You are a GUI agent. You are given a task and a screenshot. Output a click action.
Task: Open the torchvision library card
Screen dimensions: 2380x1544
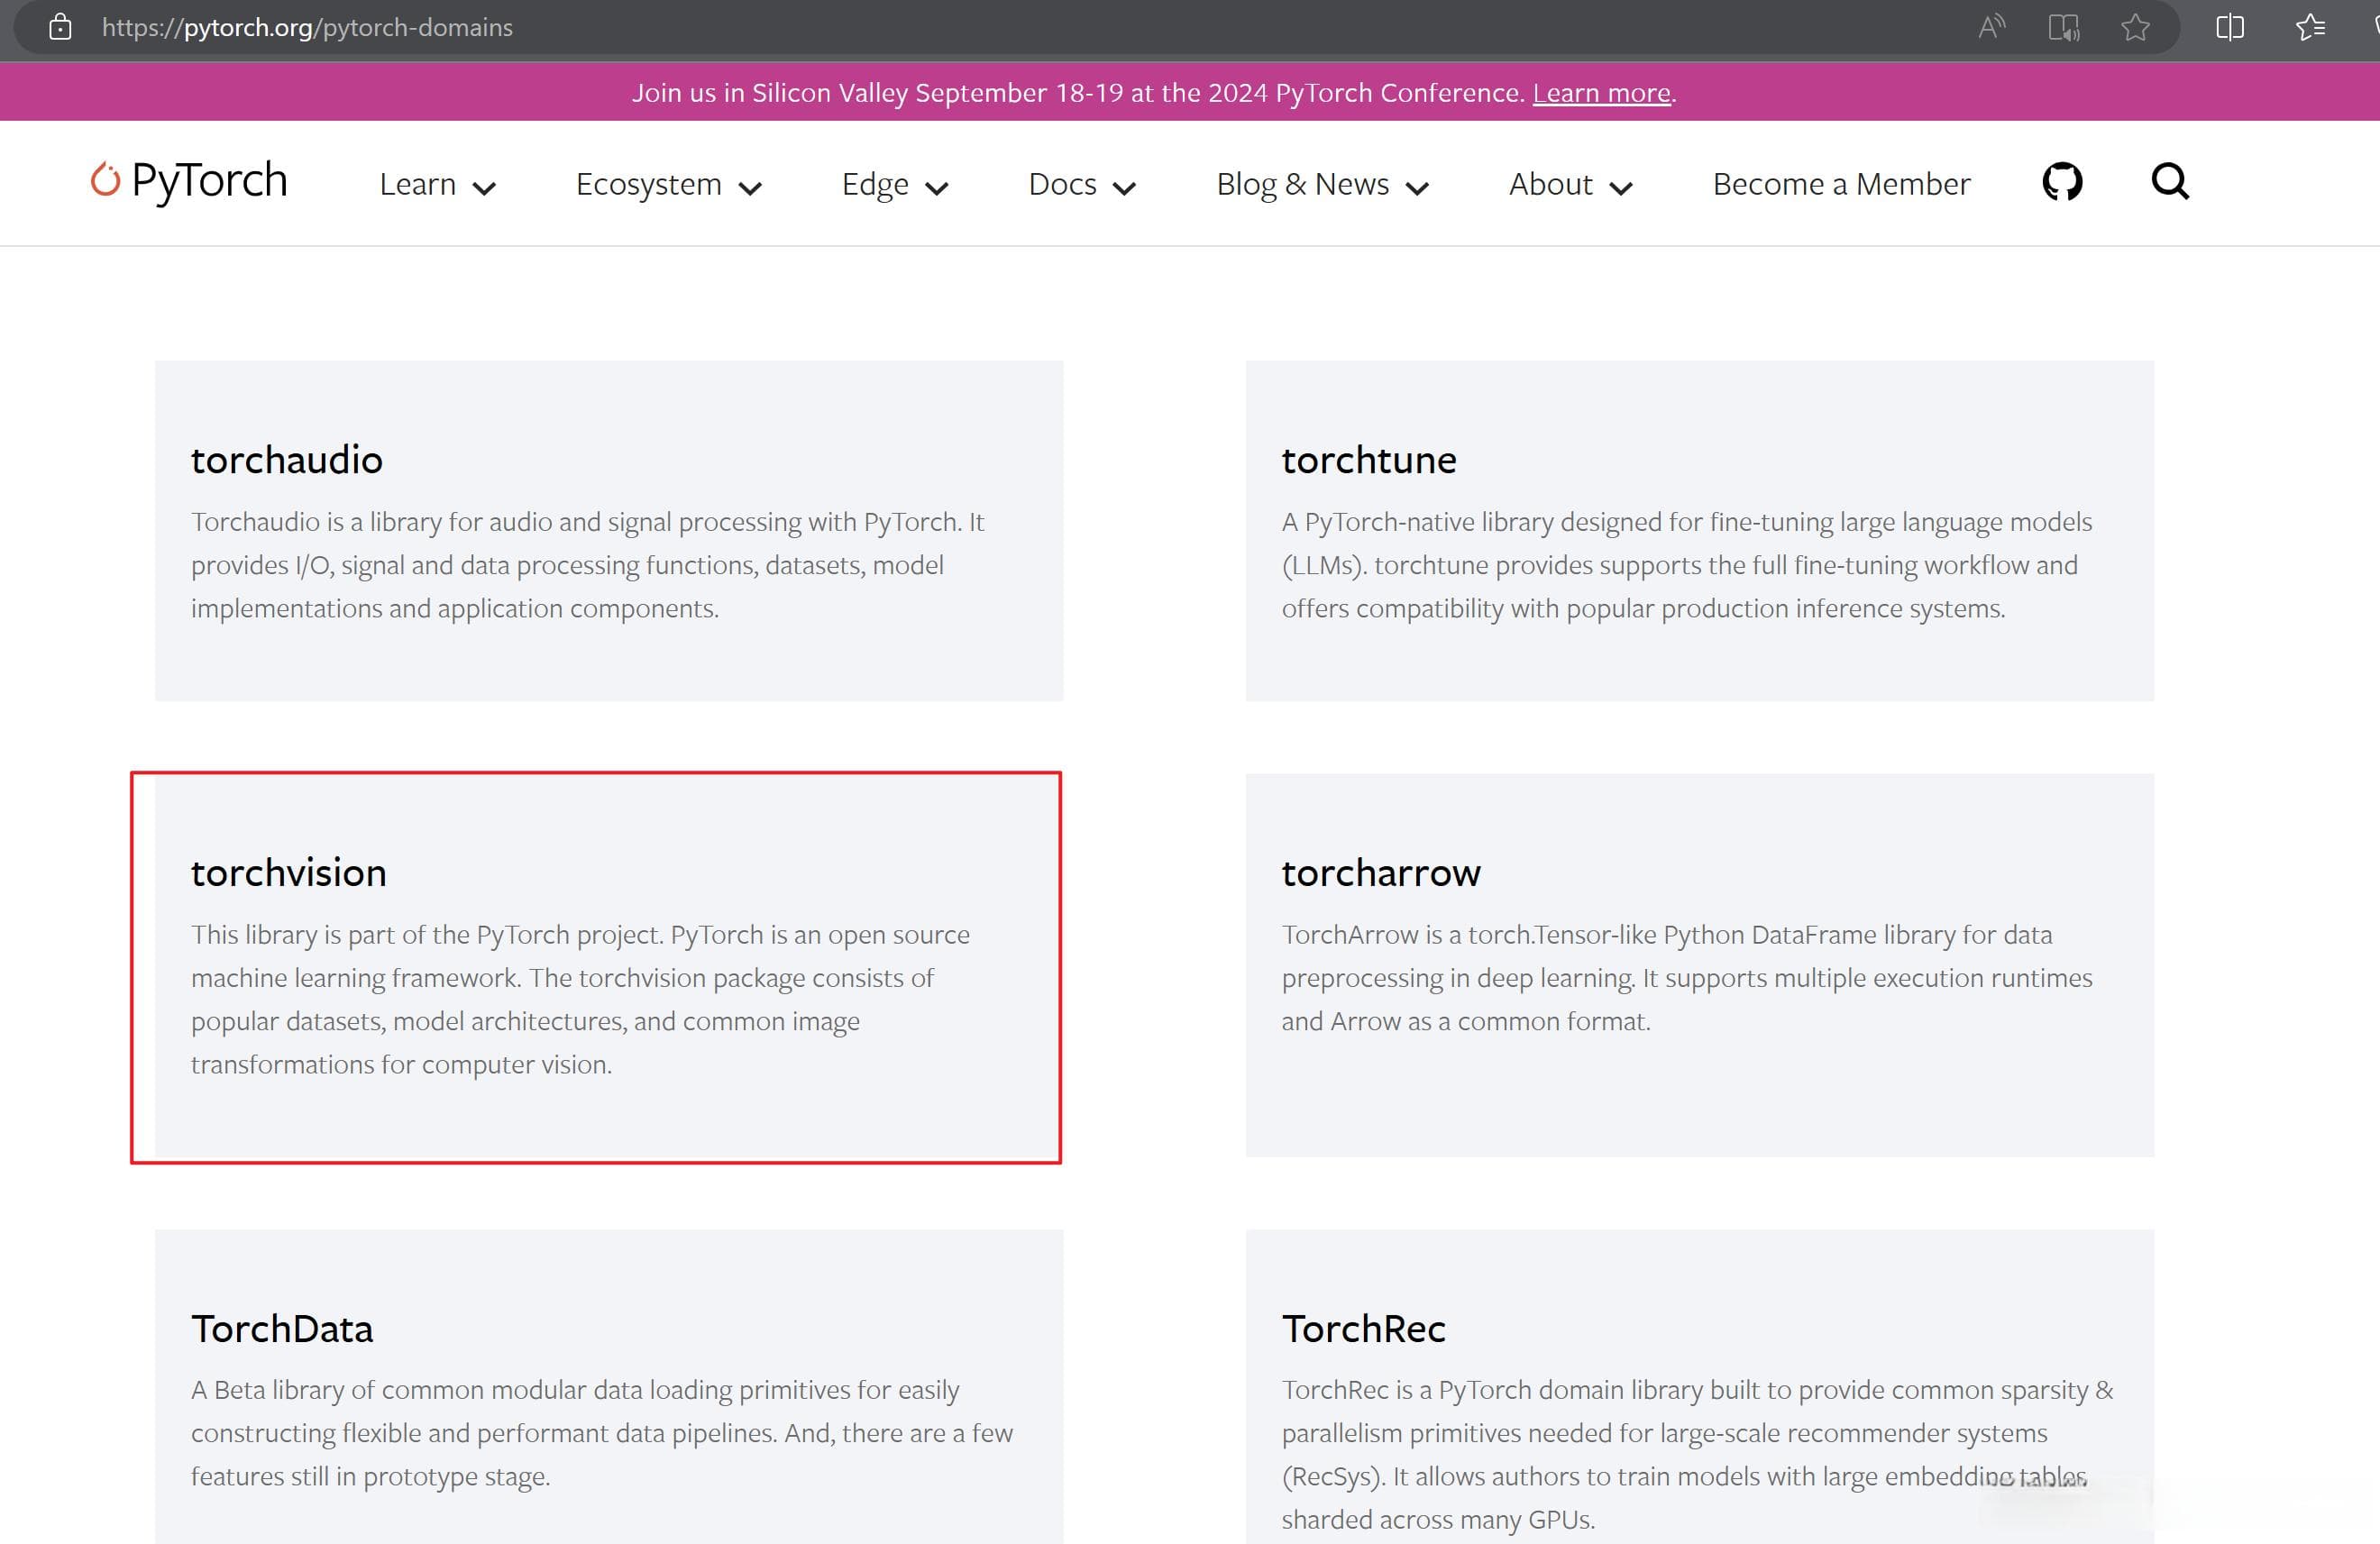click(608, 966)
